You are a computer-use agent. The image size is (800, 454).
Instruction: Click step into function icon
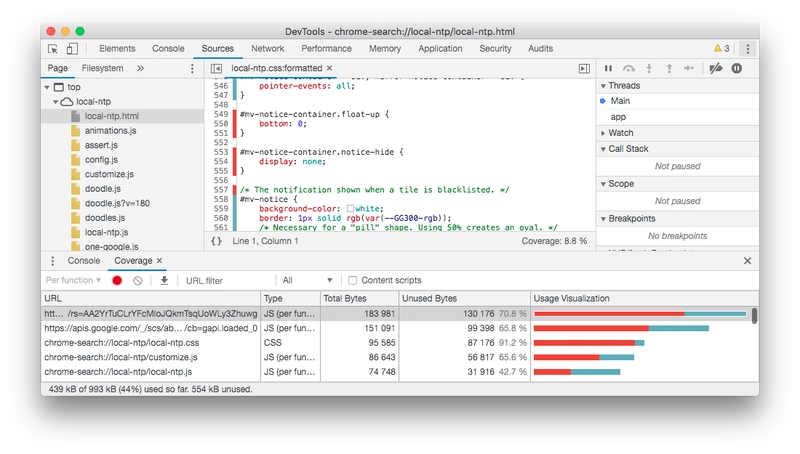[x=649, y=68]
